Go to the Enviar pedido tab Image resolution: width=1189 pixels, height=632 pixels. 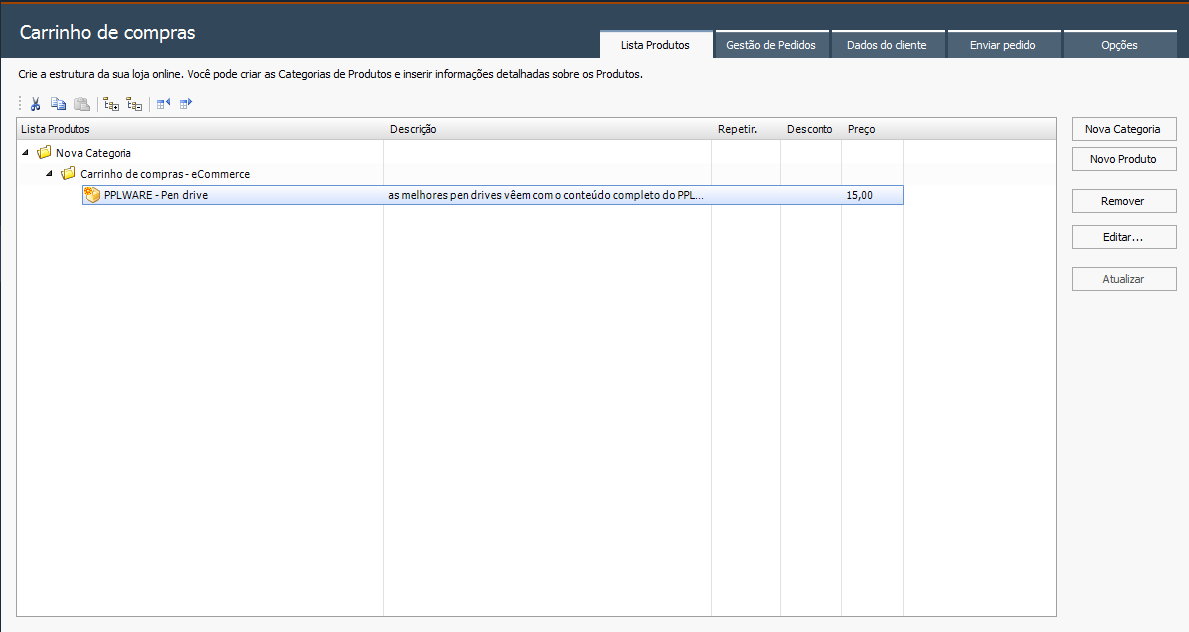click(1002, 45)
